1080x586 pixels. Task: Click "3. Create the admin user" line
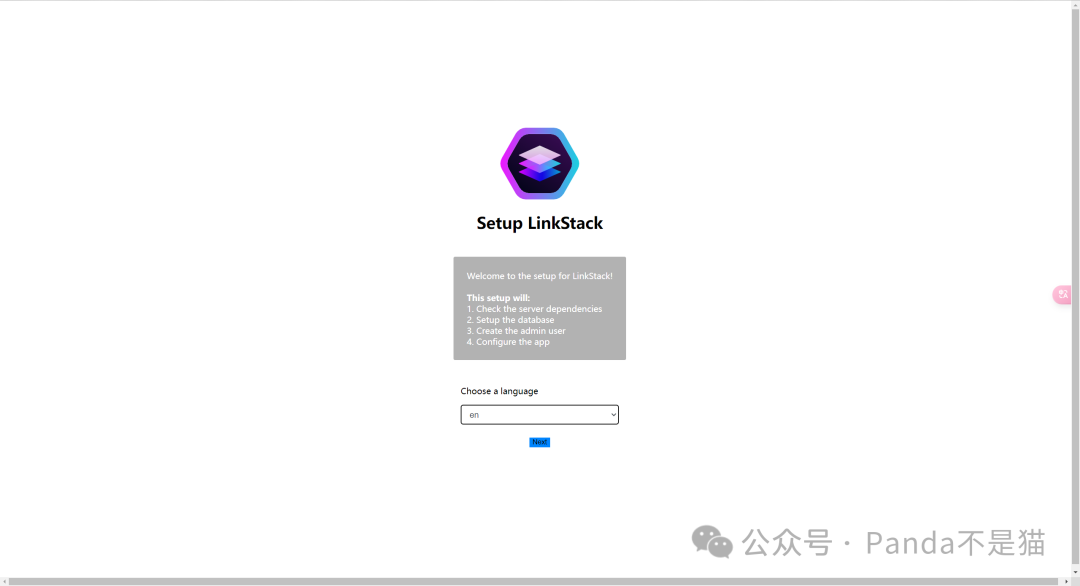coord(516,331)
